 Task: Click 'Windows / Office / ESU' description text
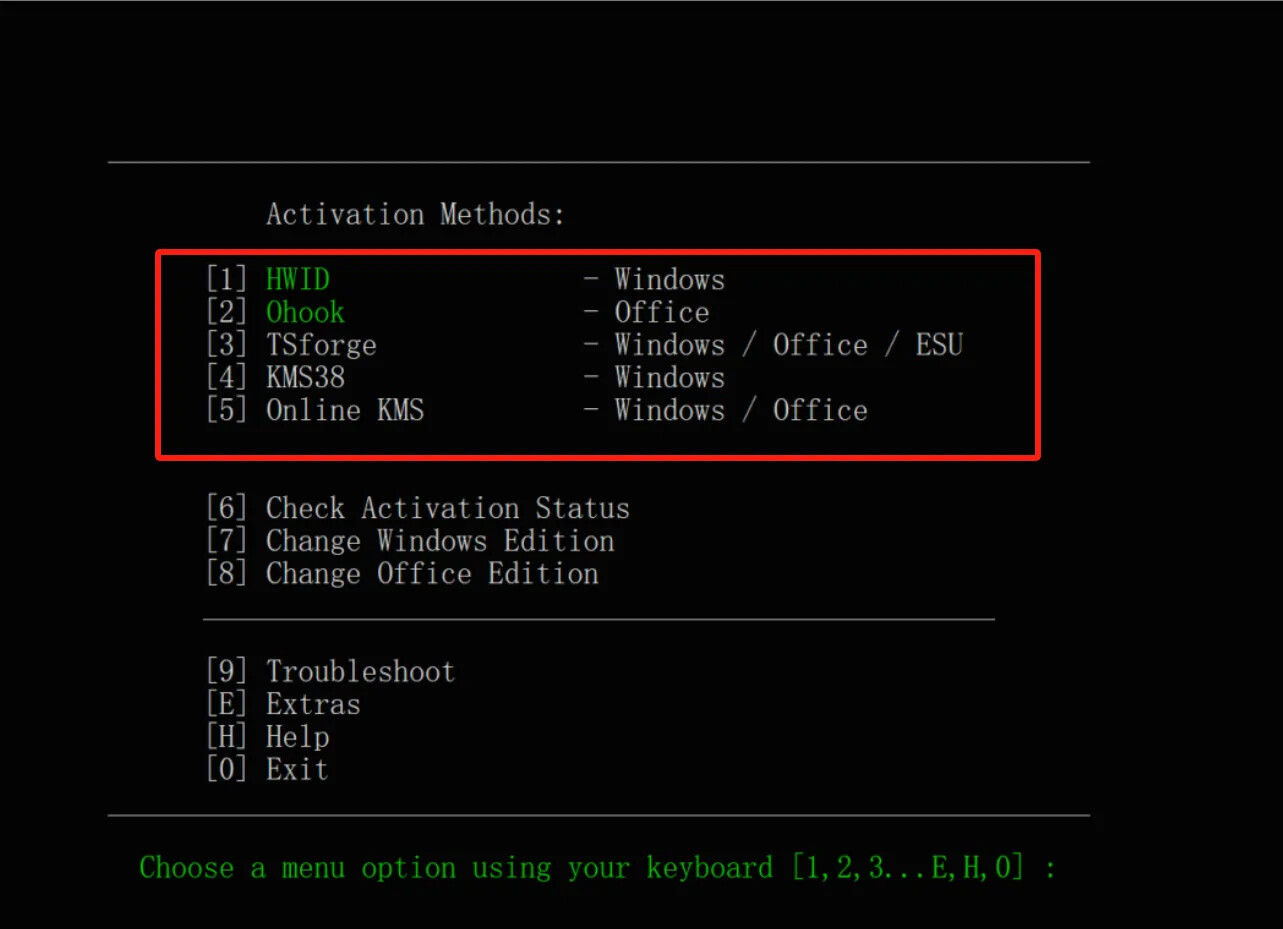[x=788, y=345]
